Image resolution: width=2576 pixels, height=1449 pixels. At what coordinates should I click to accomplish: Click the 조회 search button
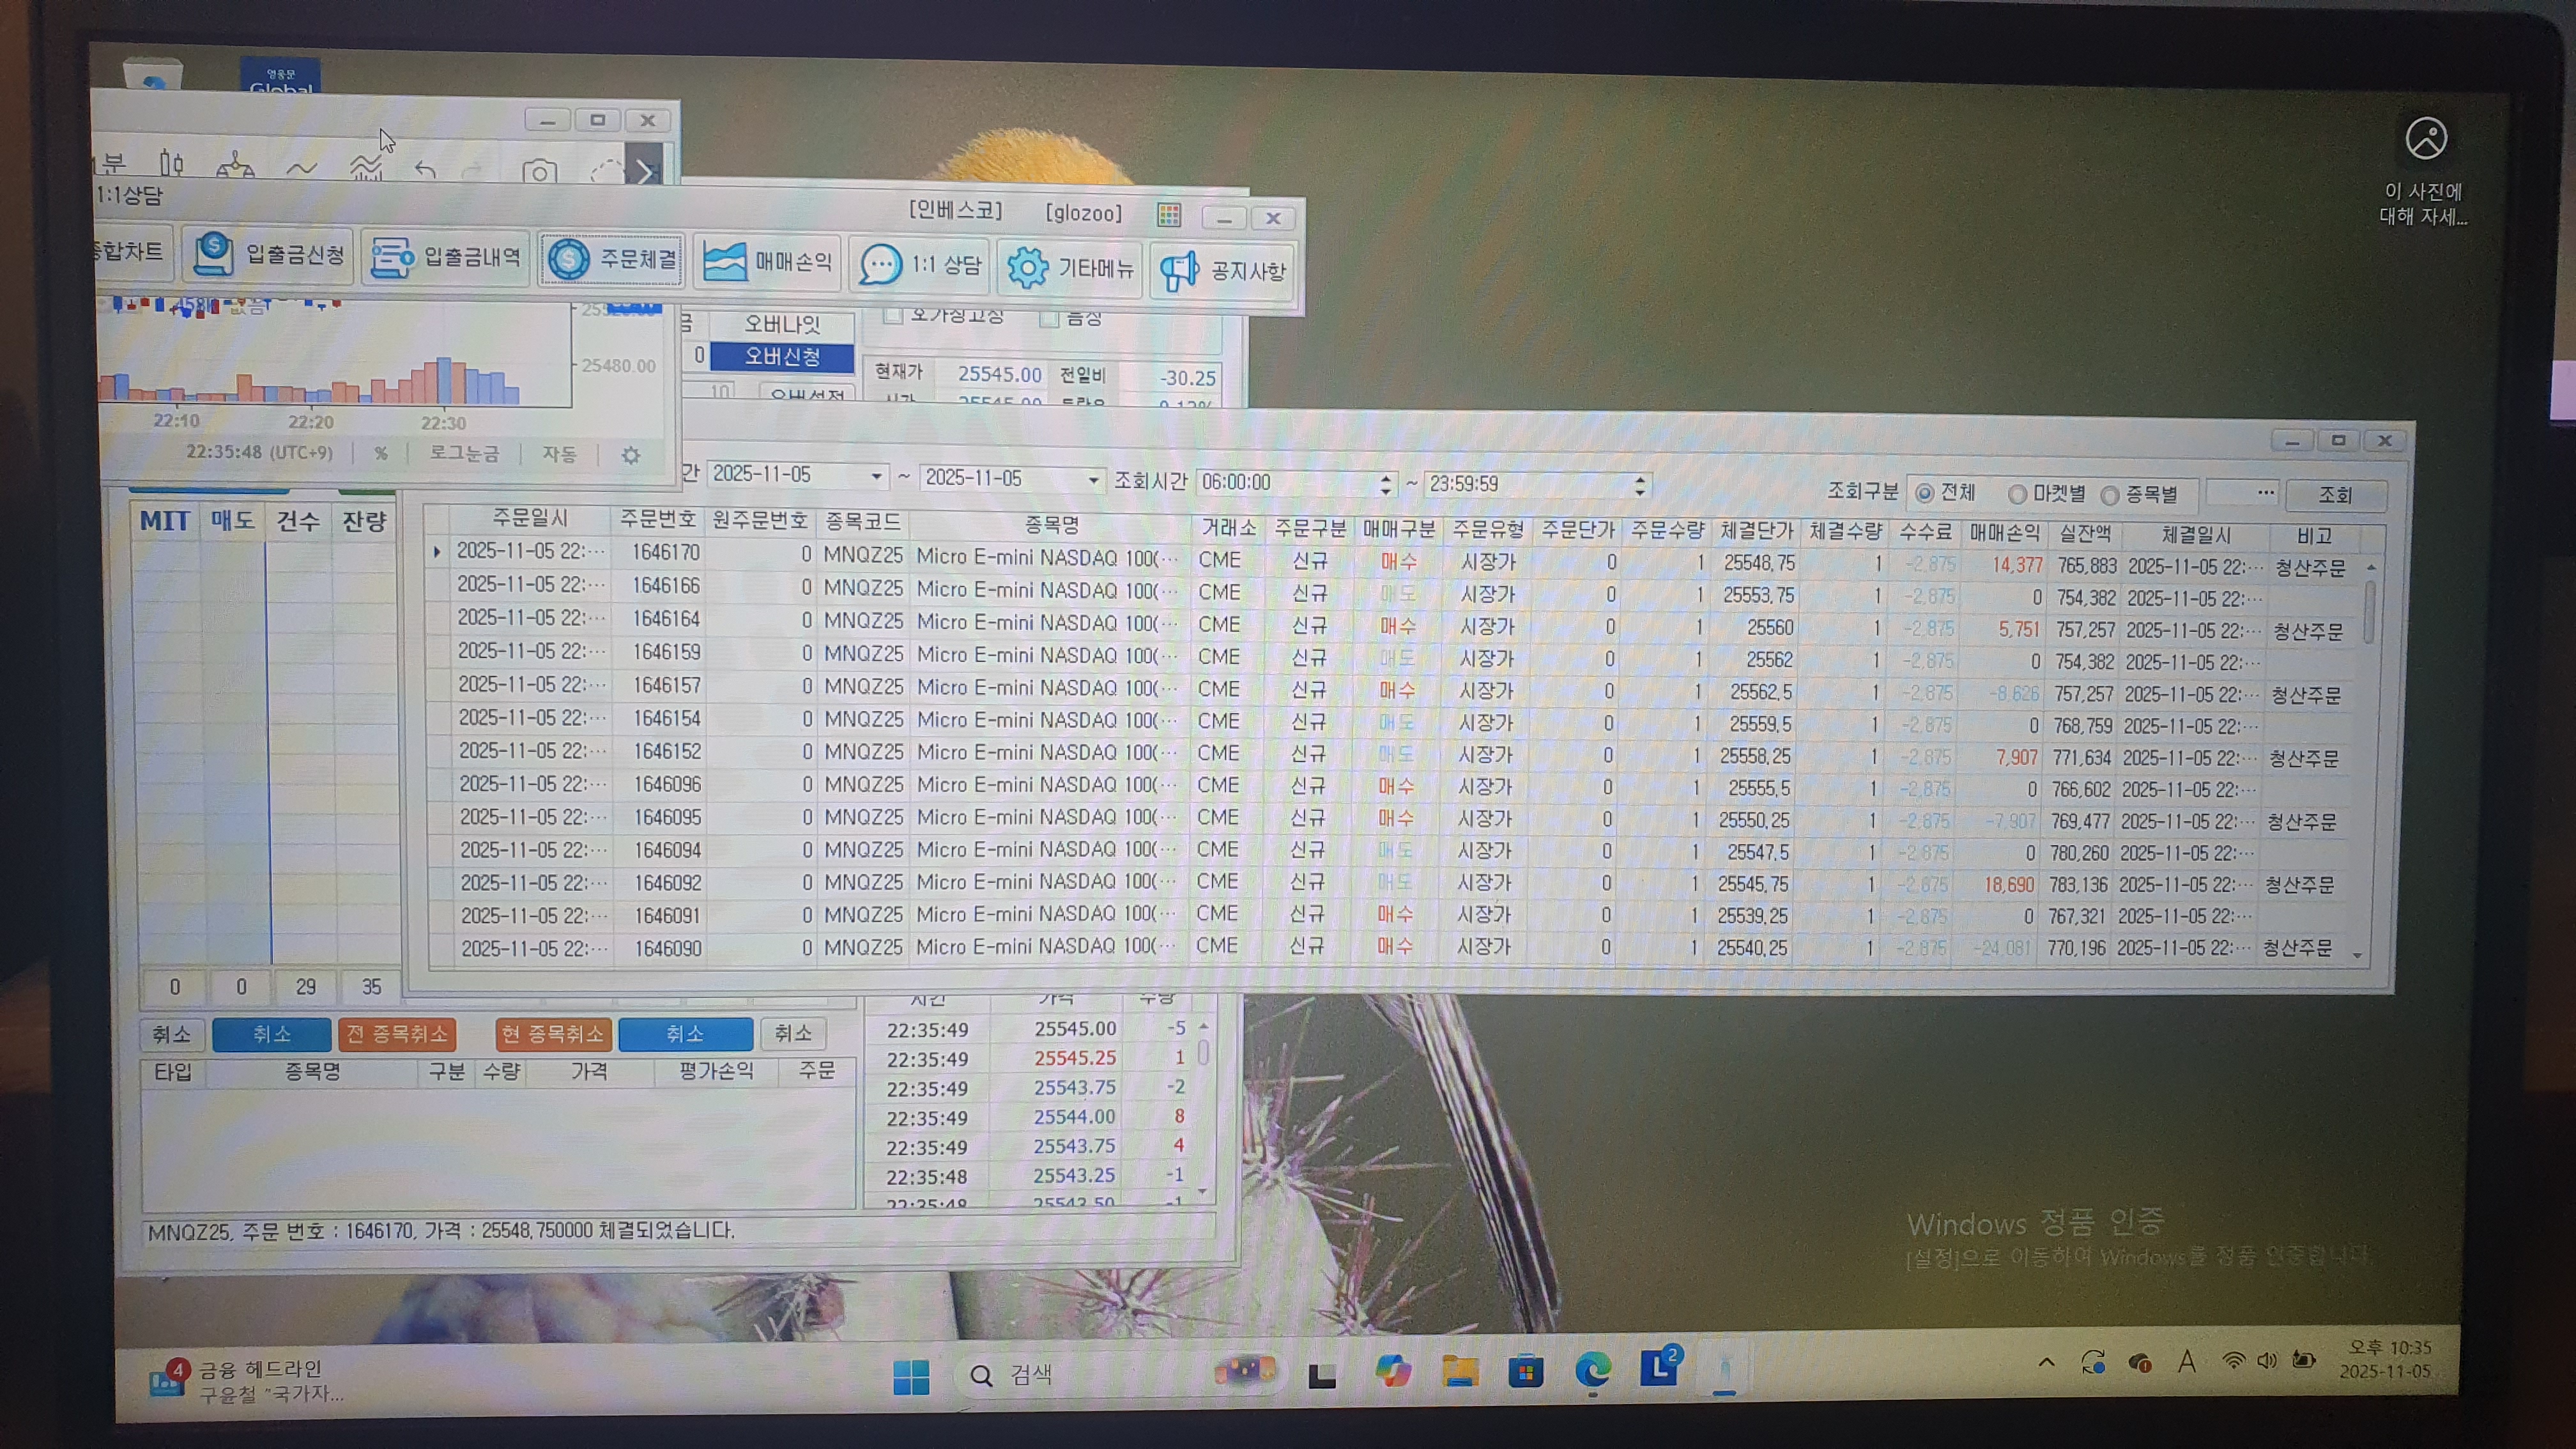click(2335, 496)
